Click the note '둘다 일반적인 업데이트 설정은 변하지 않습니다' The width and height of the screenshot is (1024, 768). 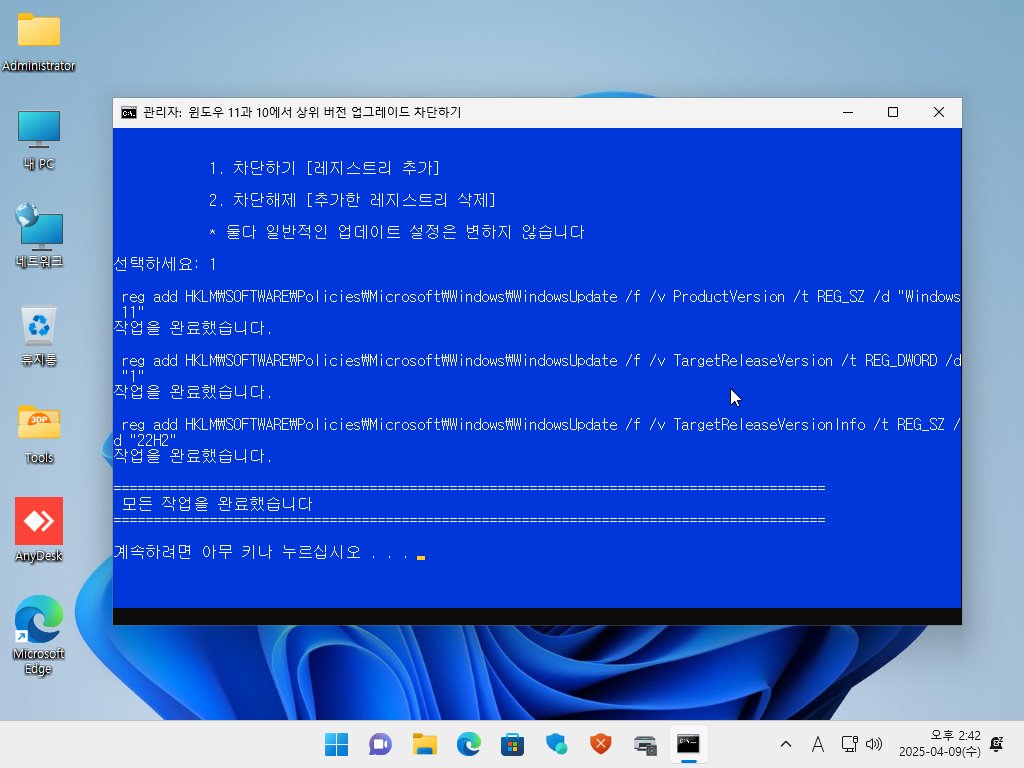pos(396,232)
